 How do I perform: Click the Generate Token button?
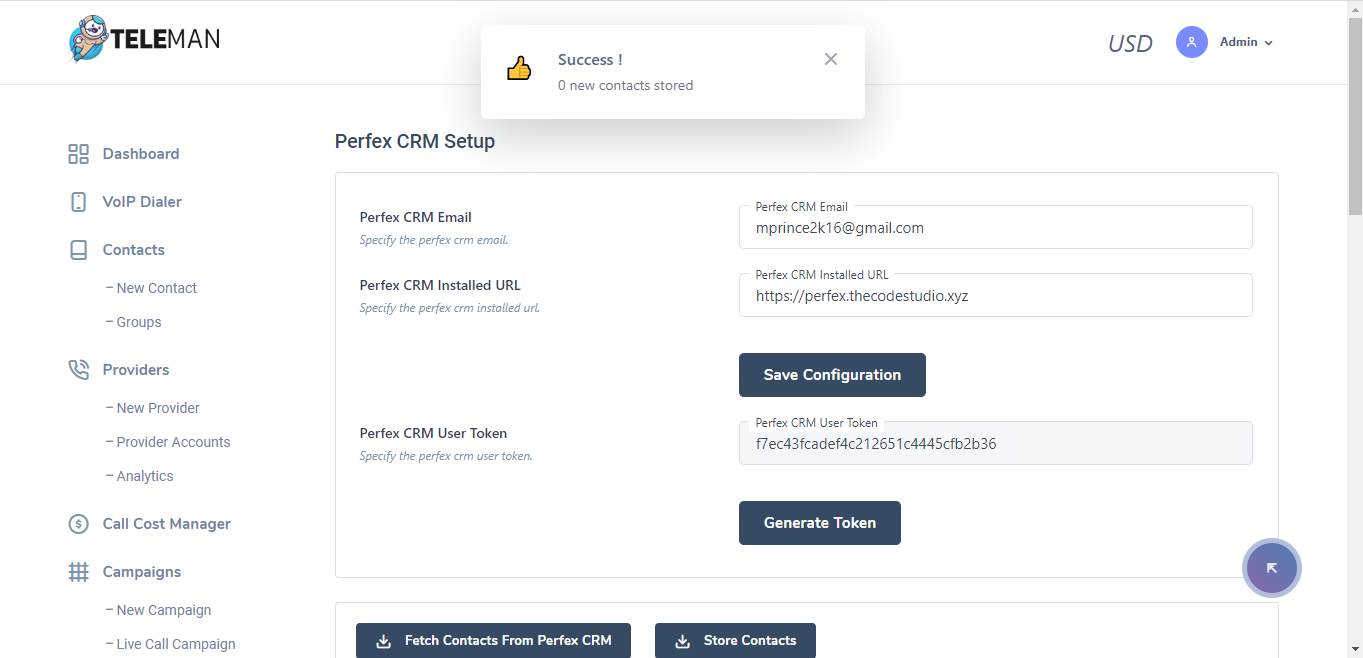tap(819, 522)
